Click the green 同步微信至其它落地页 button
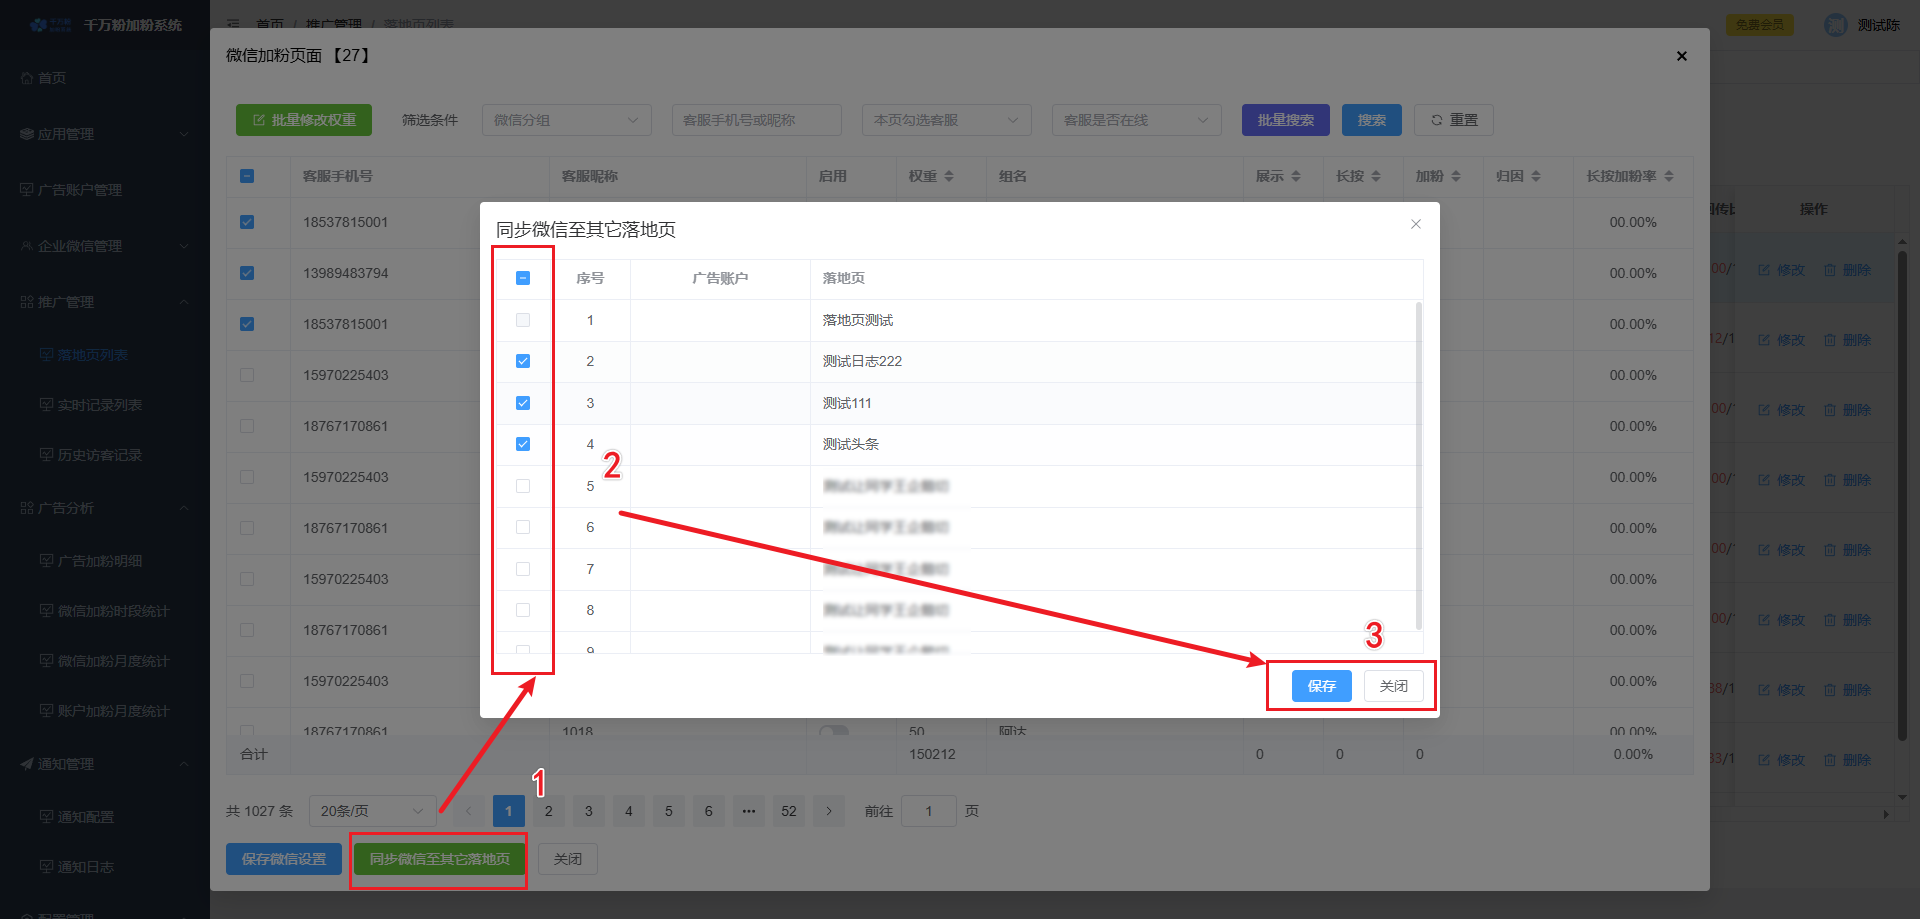 [439, 859]
